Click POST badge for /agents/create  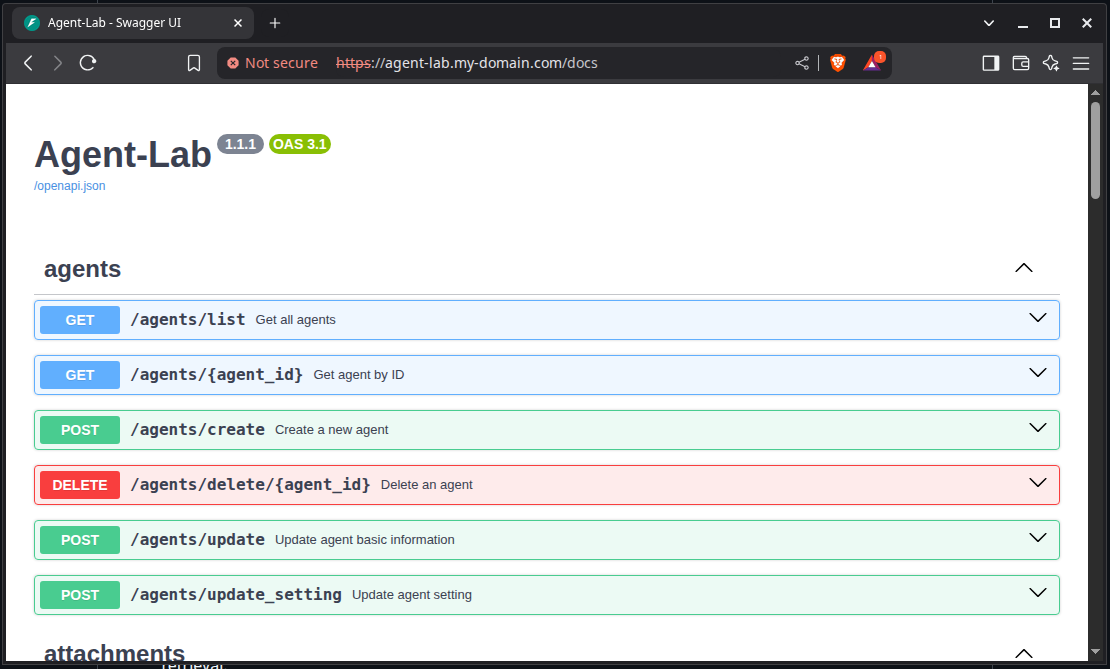(x=80, y=430)
